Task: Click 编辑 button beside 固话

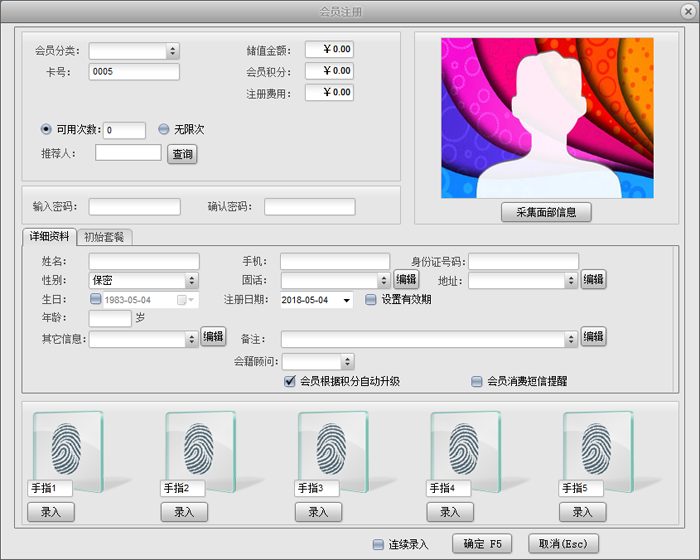Action: coord(406,280)
